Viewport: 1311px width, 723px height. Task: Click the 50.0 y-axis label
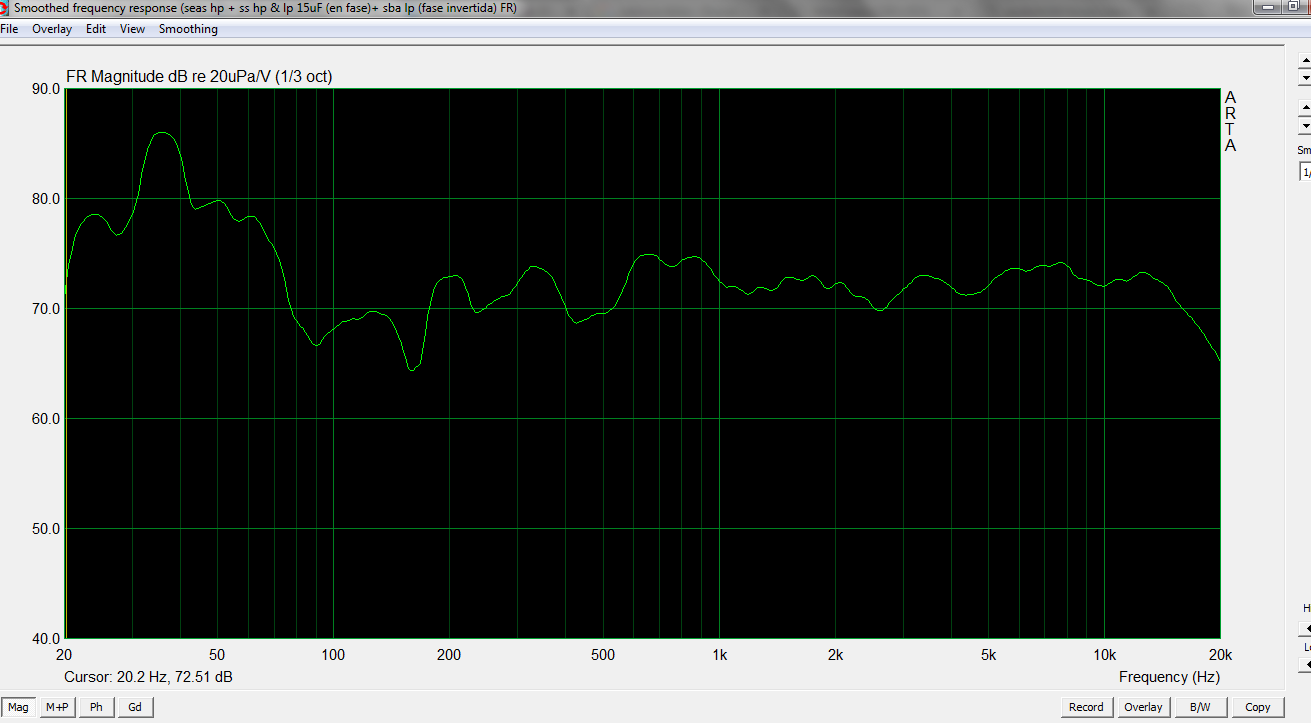[46, 529]
